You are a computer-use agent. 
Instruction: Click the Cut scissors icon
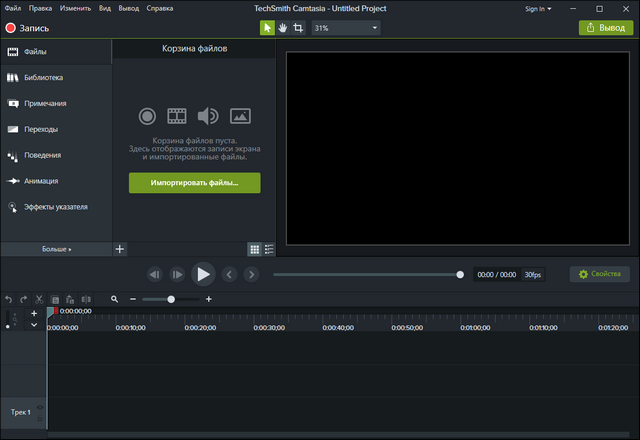[x=39, y=299]
